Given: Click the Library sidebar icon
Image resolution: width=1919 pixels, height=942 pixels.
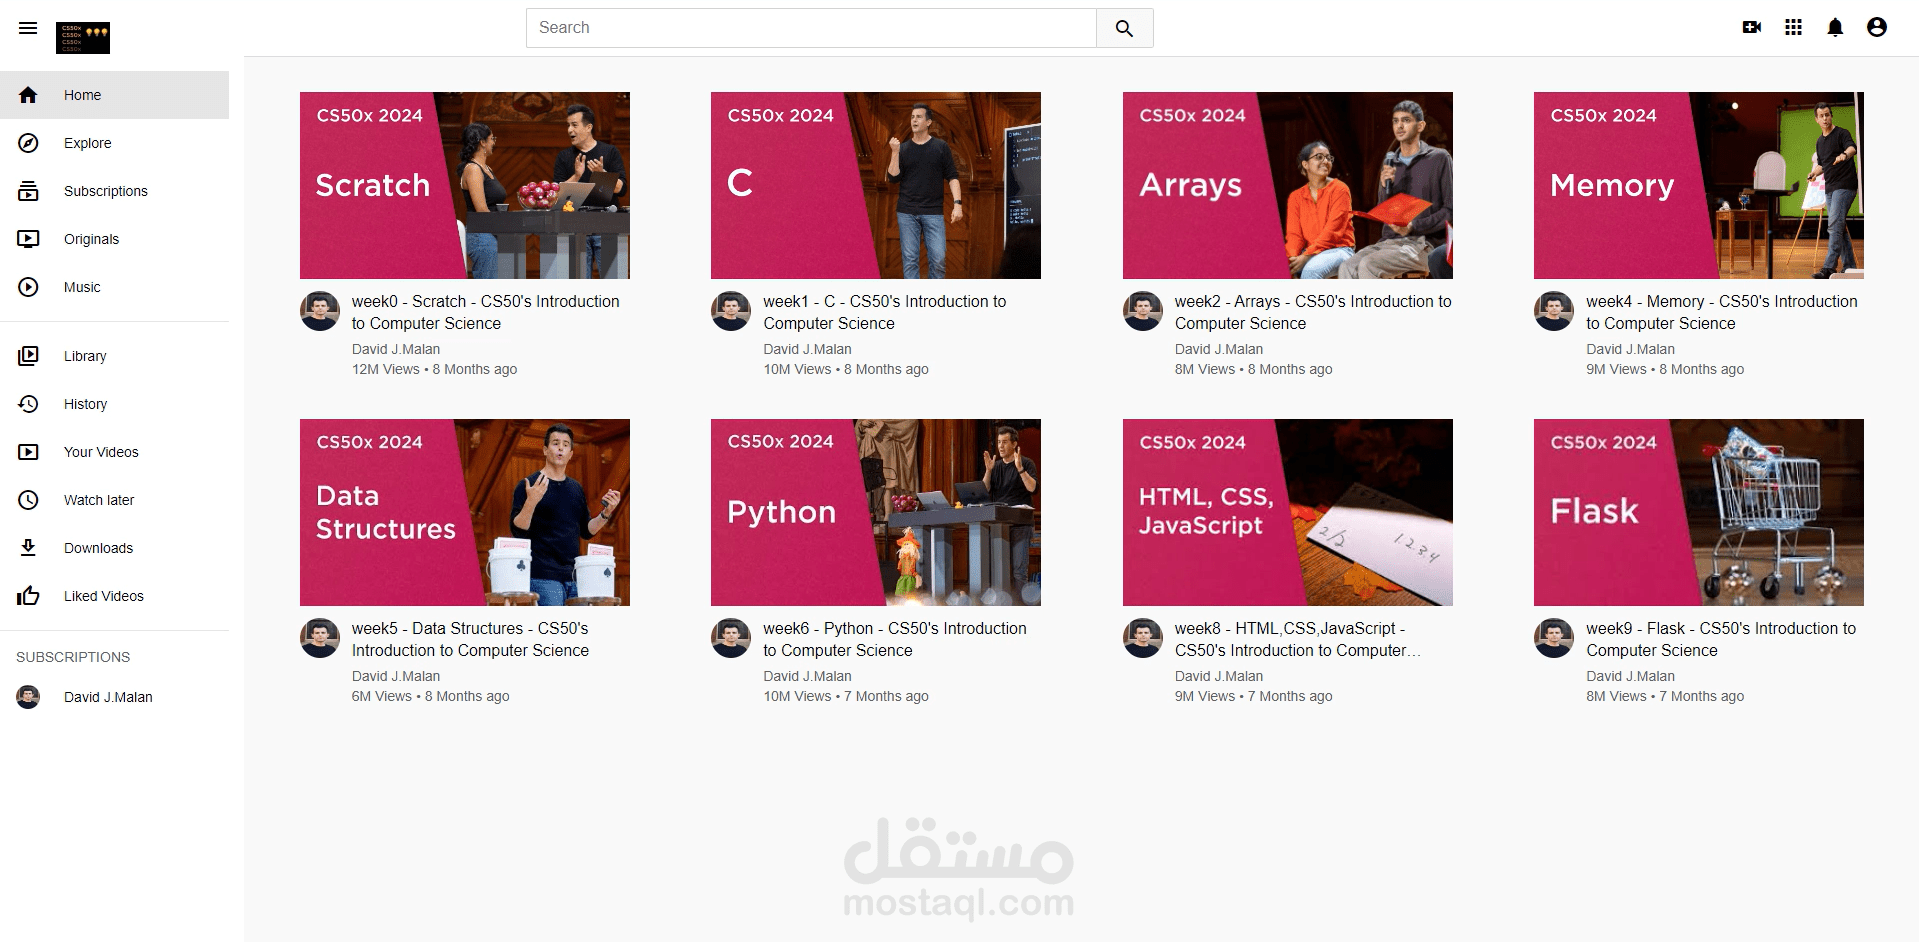Looking at the screenshot, I should [28, 356].
